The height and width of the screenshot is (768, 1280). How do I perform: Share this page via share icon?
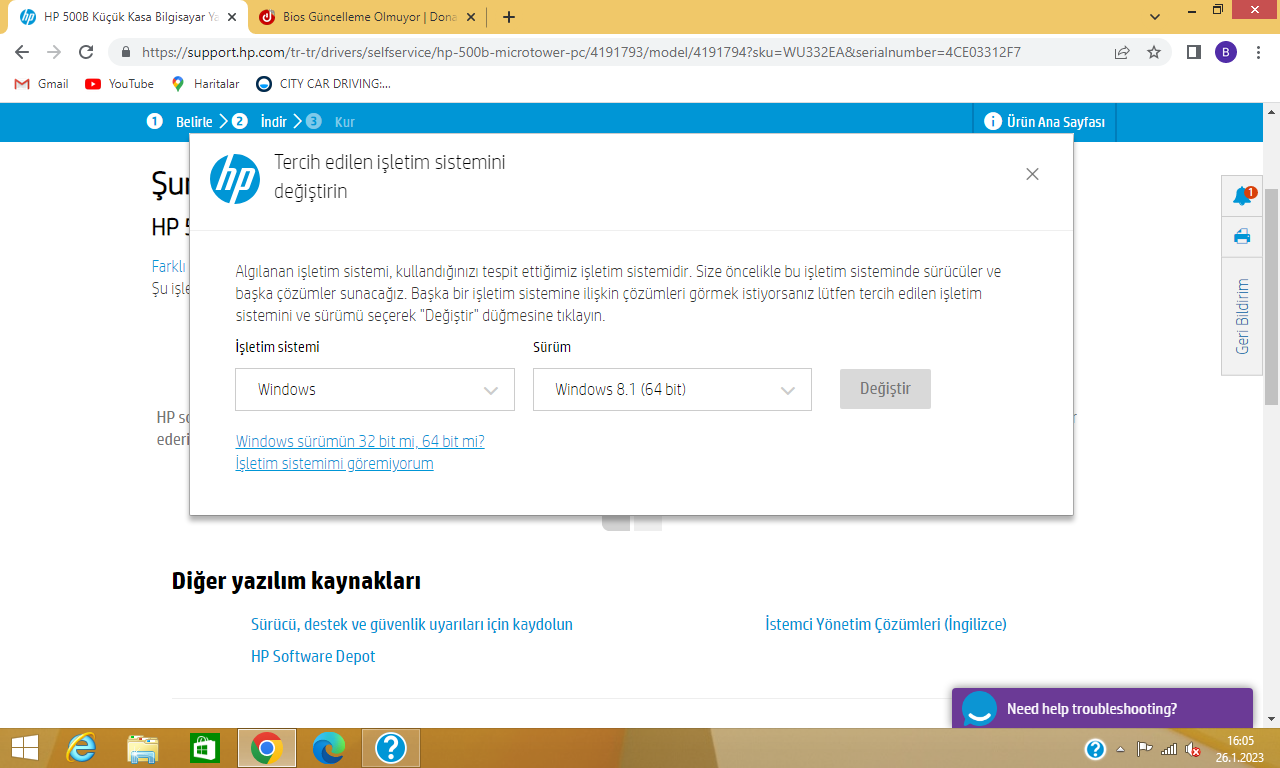(1122, 52)
